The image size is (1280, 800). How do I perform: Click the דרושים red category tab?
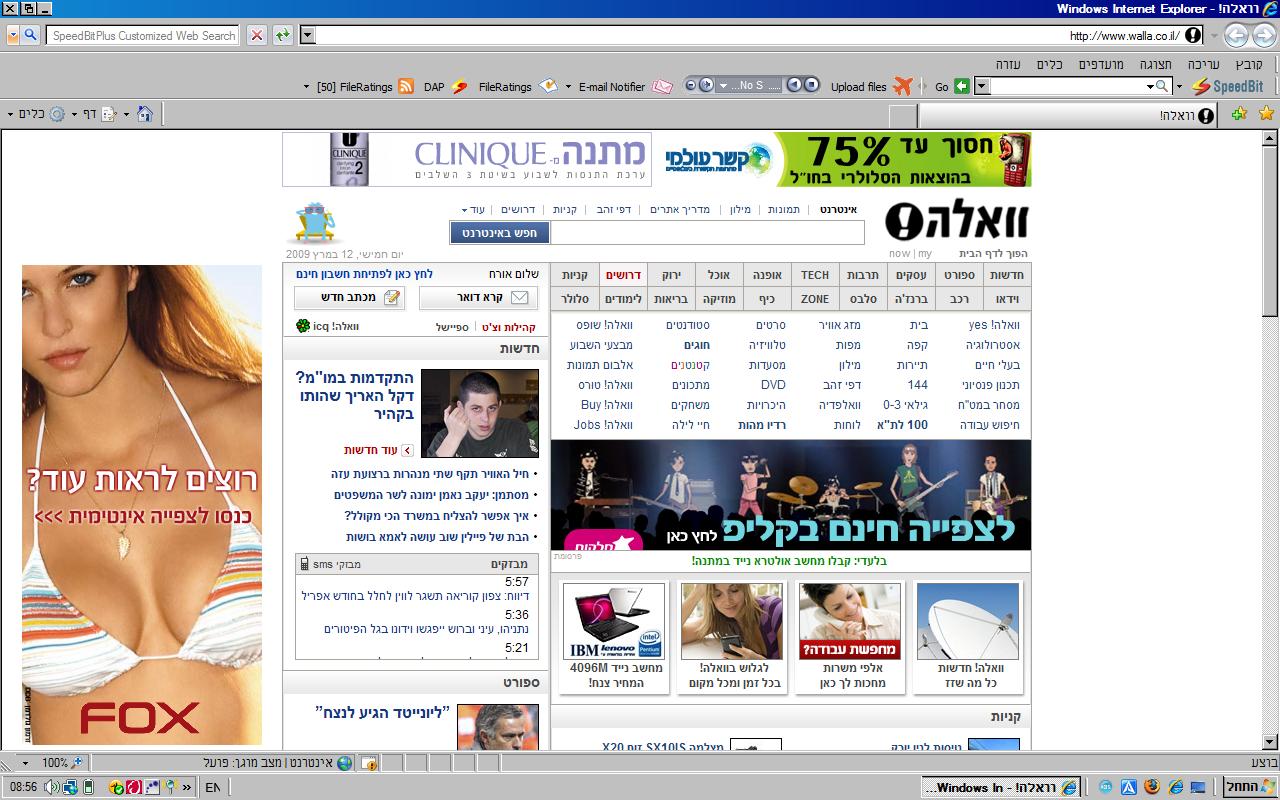(623, 275)
